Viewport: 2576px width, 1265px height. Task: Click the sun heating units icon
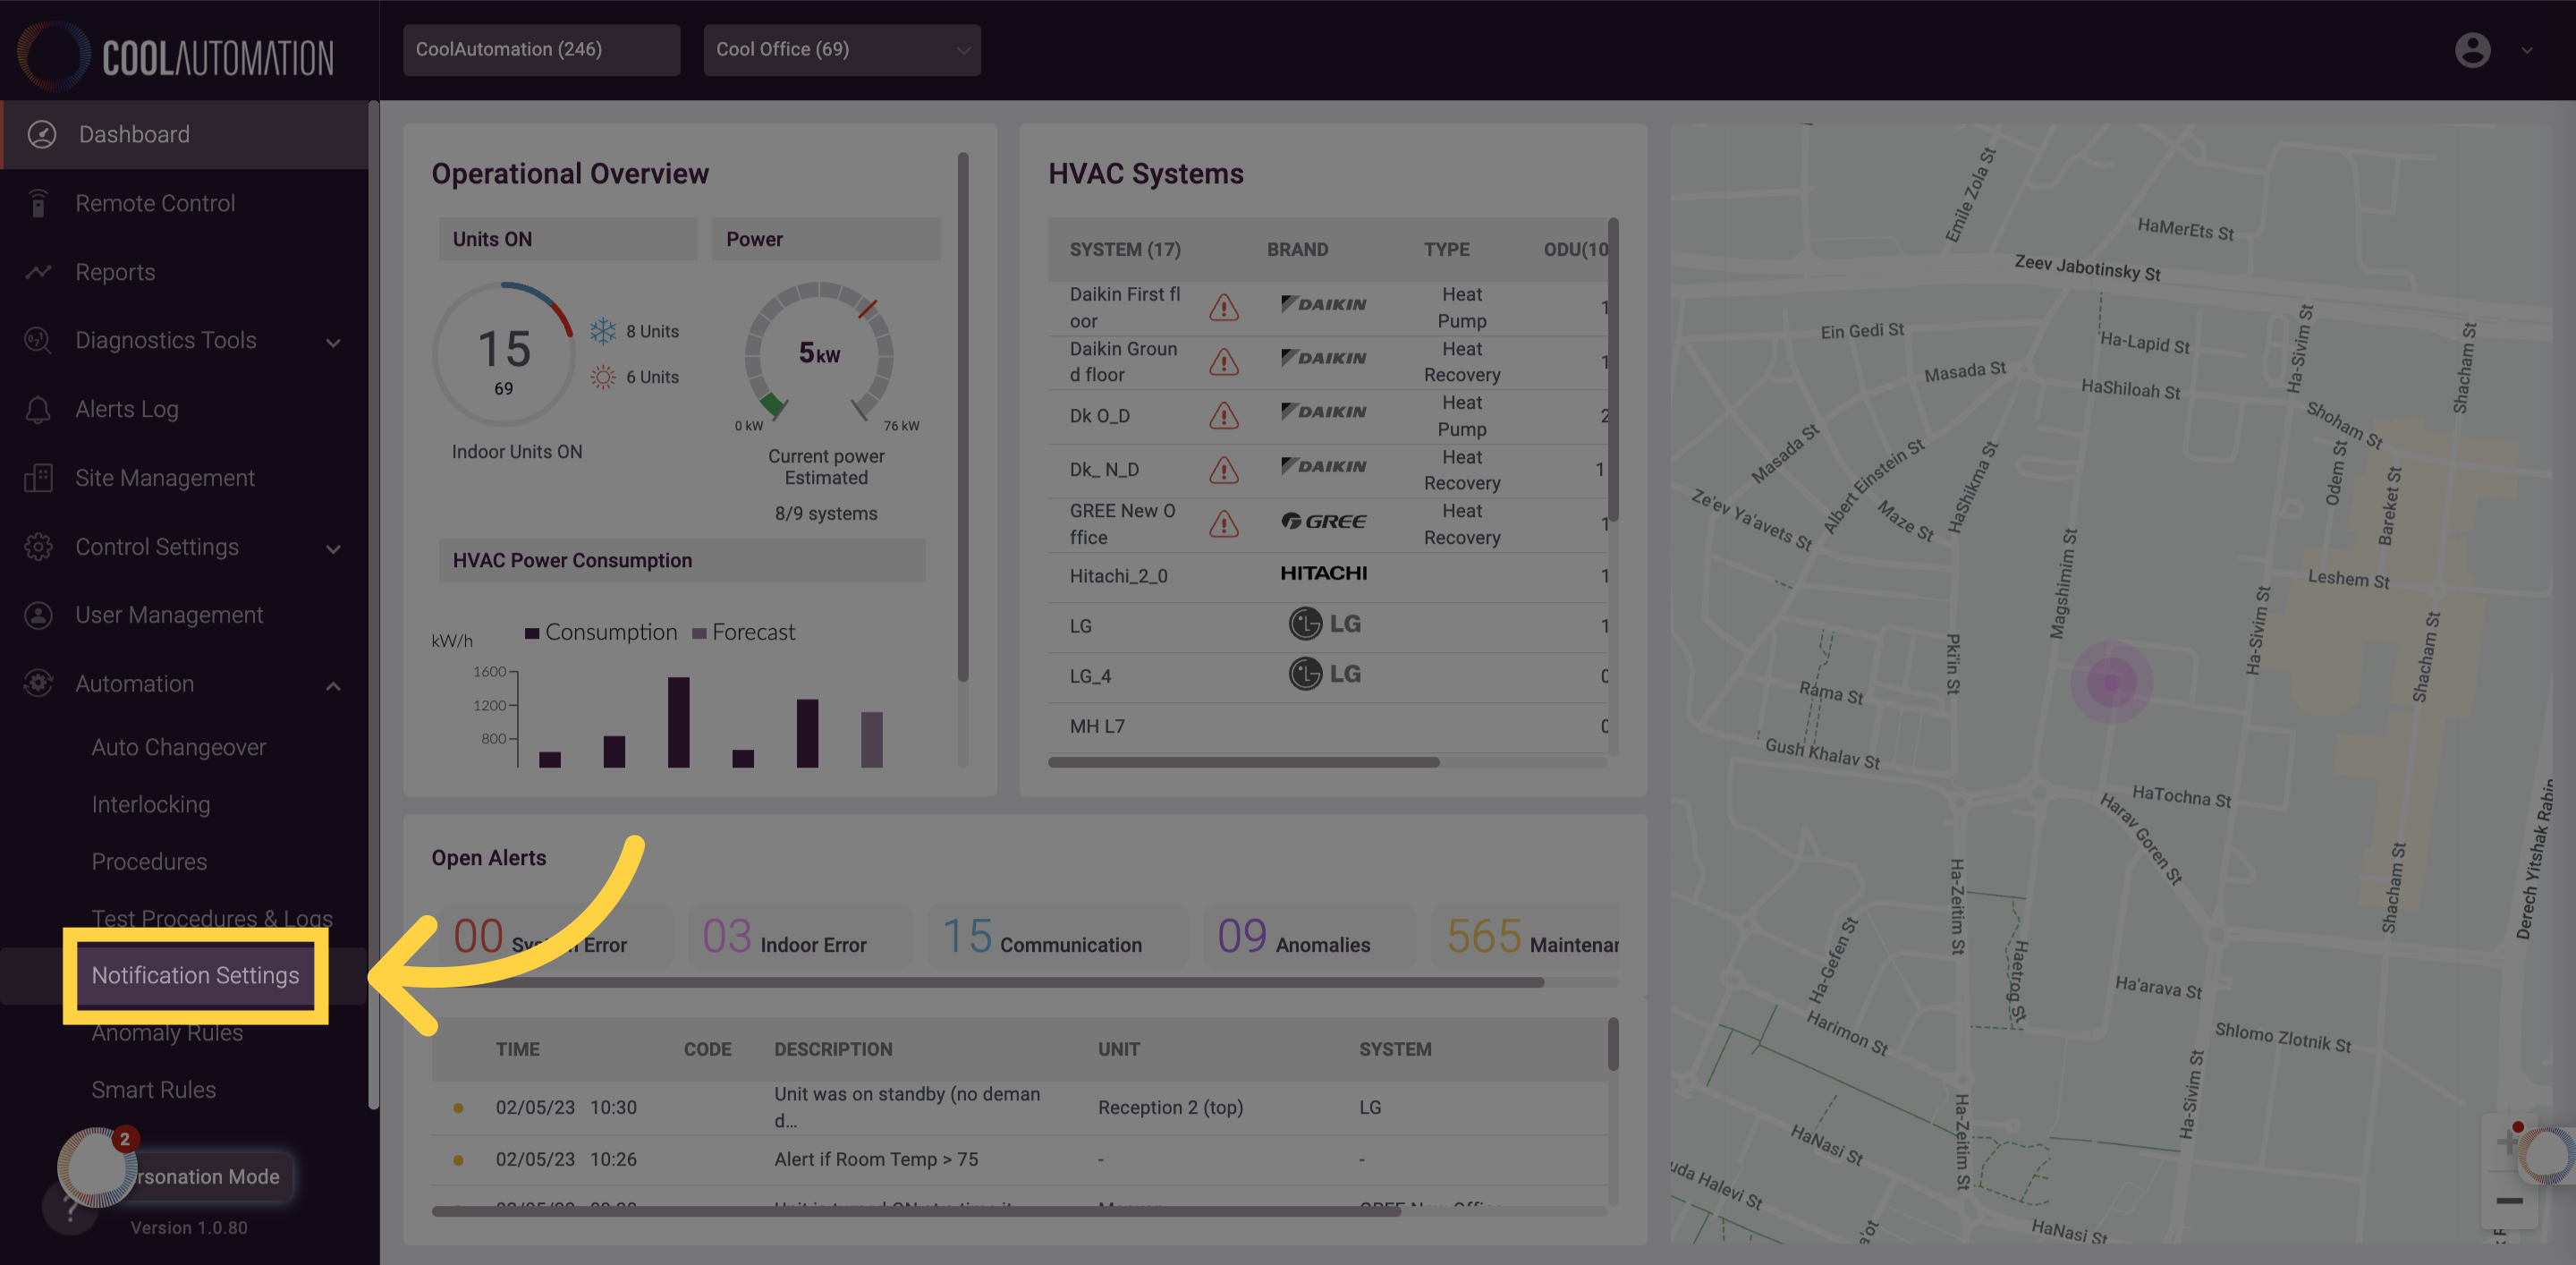click(603, 377)
